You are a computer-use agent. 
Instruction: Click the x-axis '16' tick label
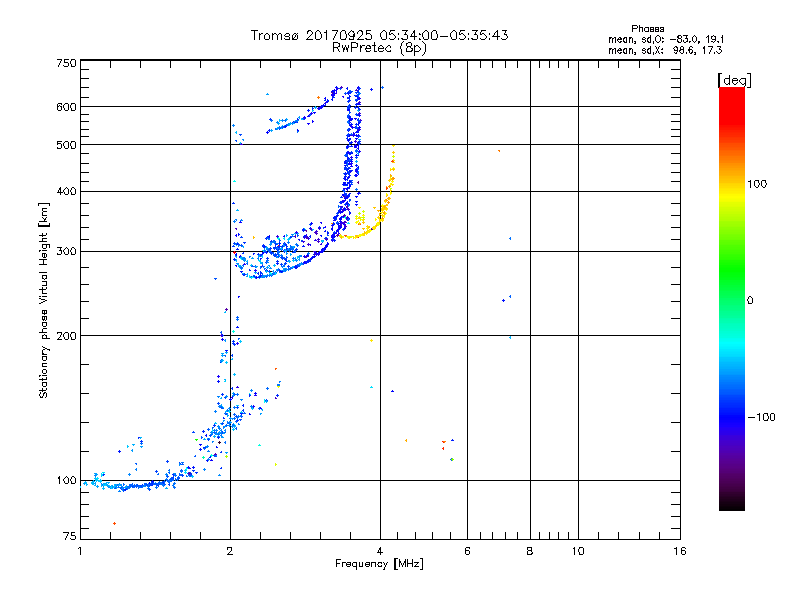[680, 551]
